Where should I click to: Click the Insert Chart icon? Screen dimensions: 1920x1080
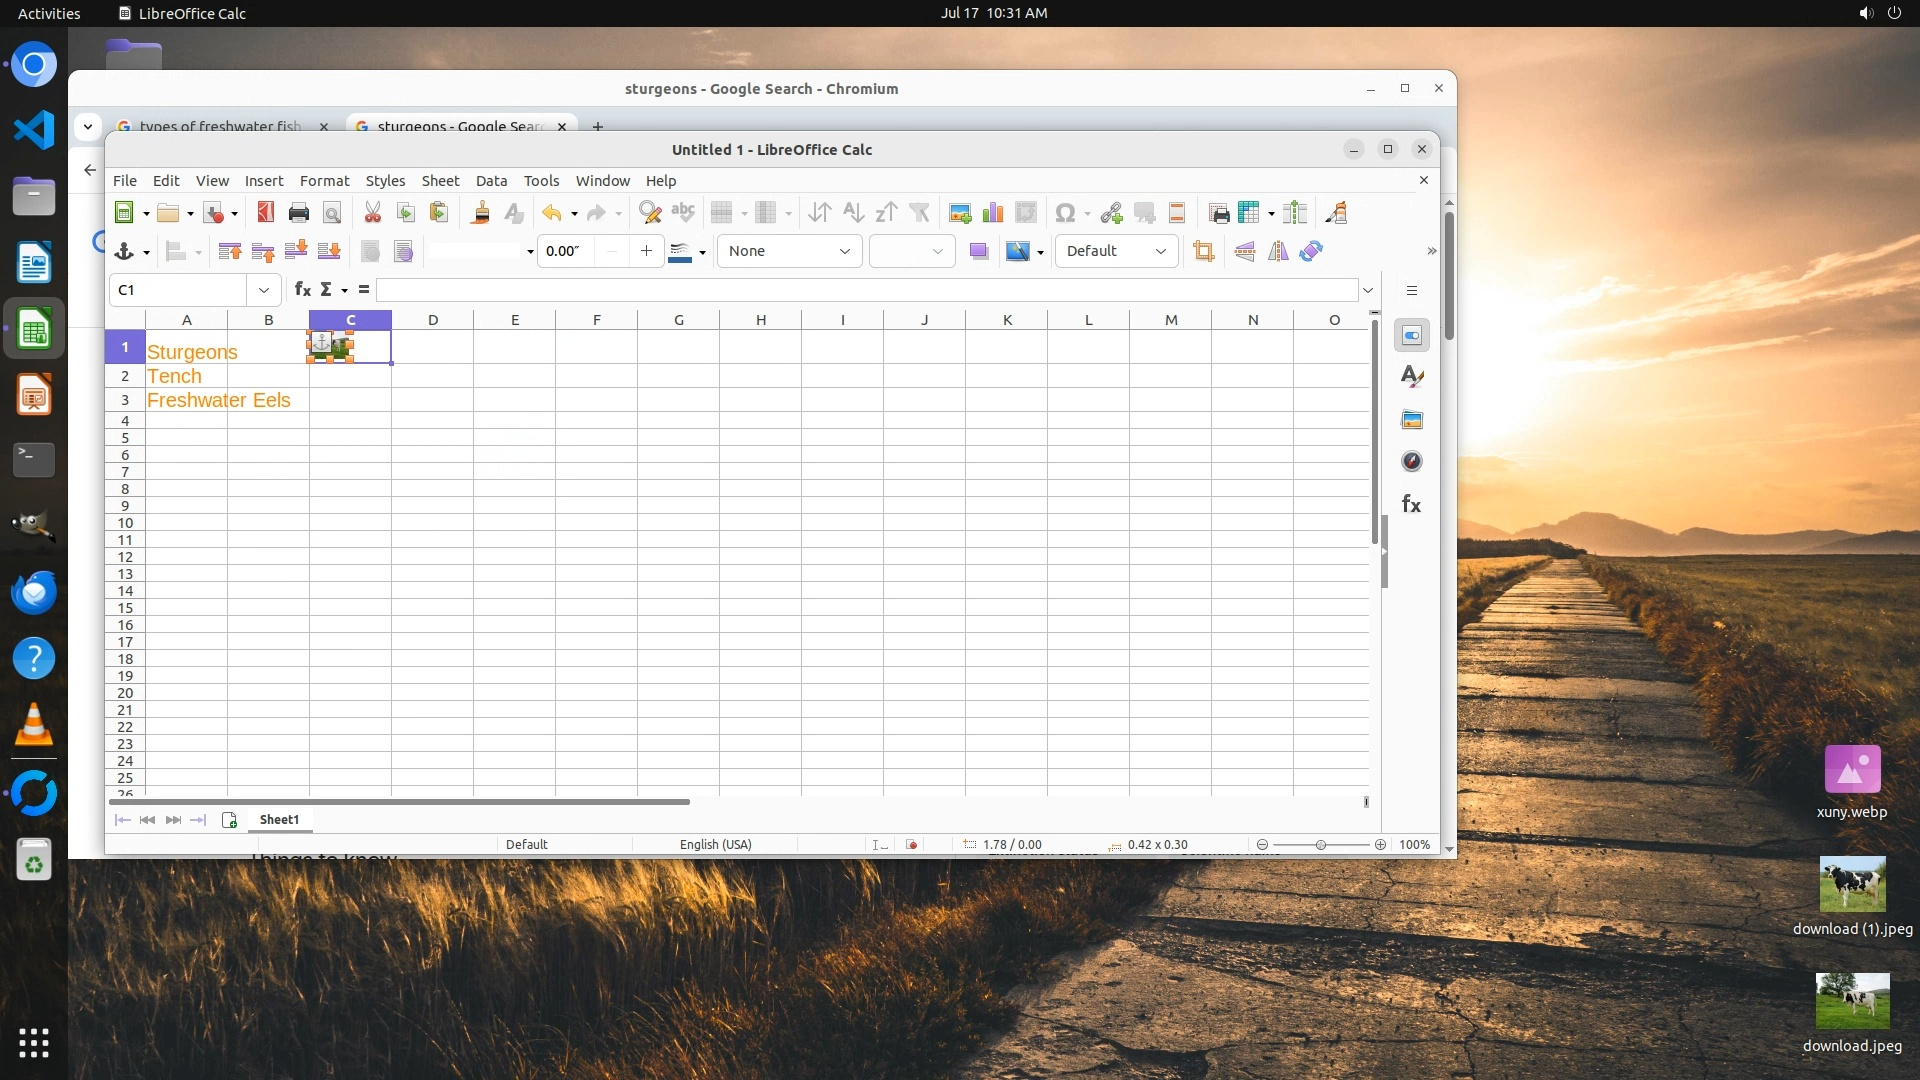tap(993, 213)
